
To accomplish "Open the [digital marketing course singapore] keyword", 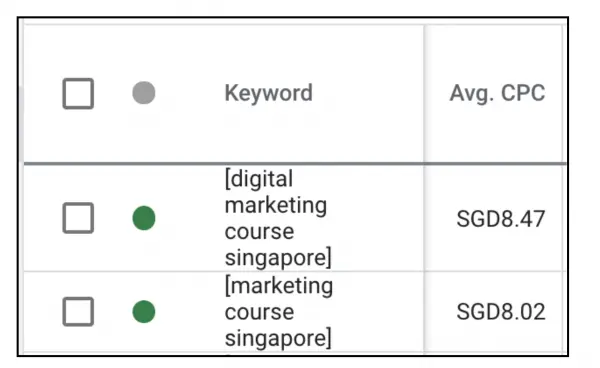I will tap(278, 218).
